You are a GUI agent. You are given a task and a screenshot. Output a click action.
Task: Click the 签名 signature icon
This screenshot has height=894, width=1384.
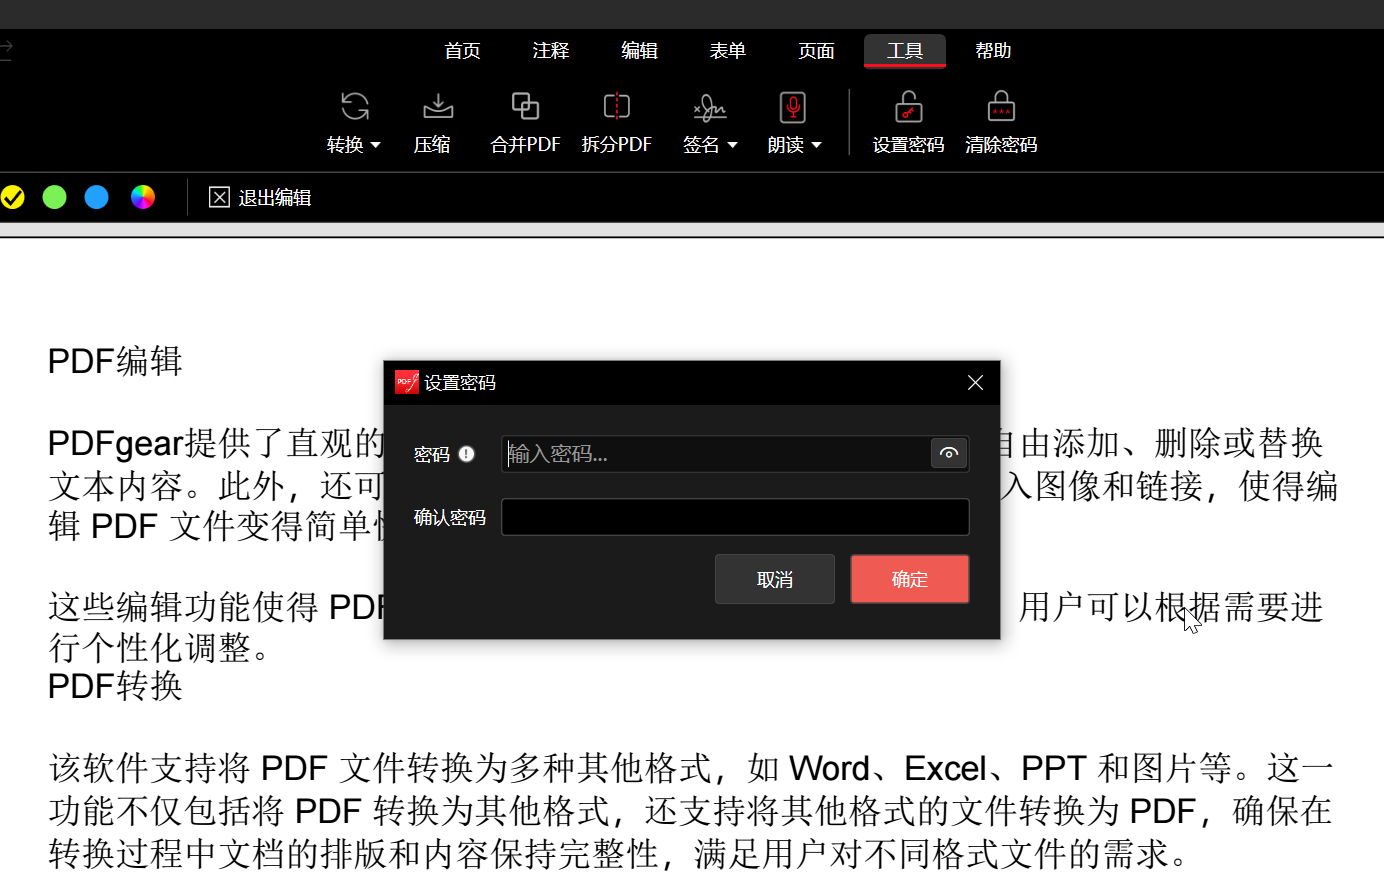pos(709,107)
